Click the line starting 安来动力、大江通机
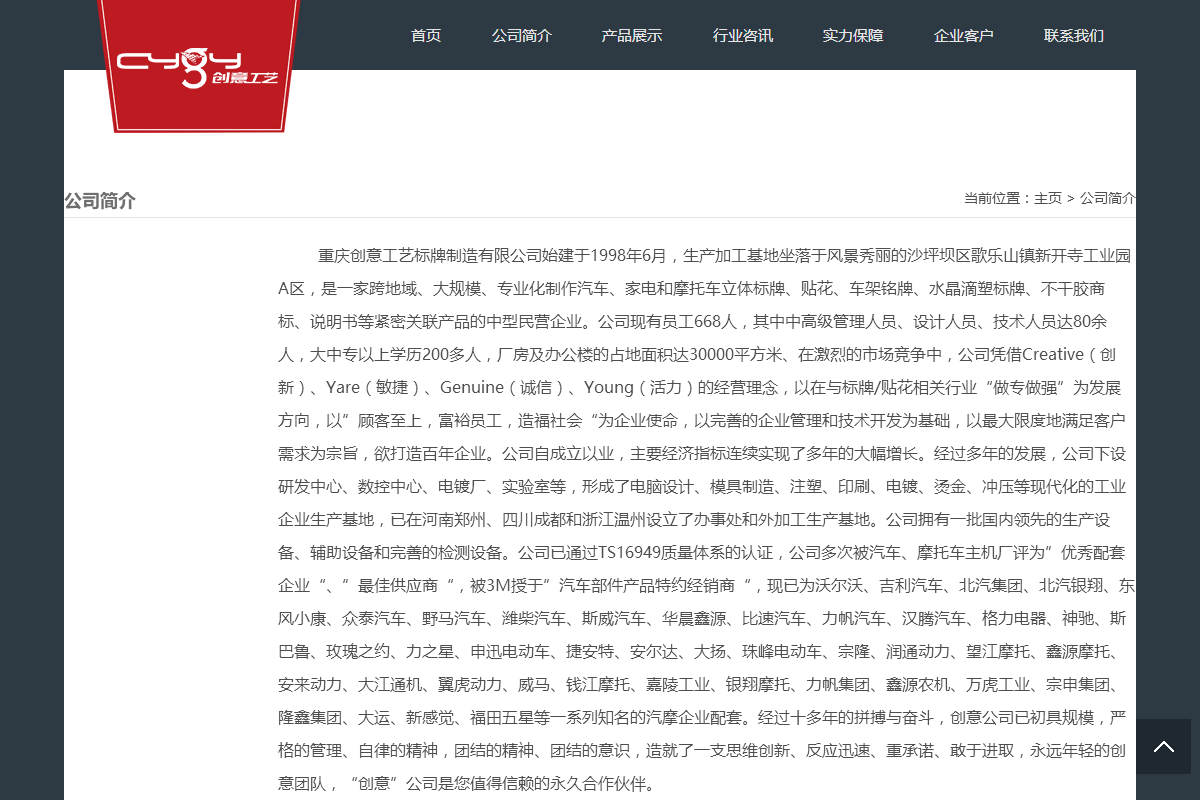 point(702,685)
